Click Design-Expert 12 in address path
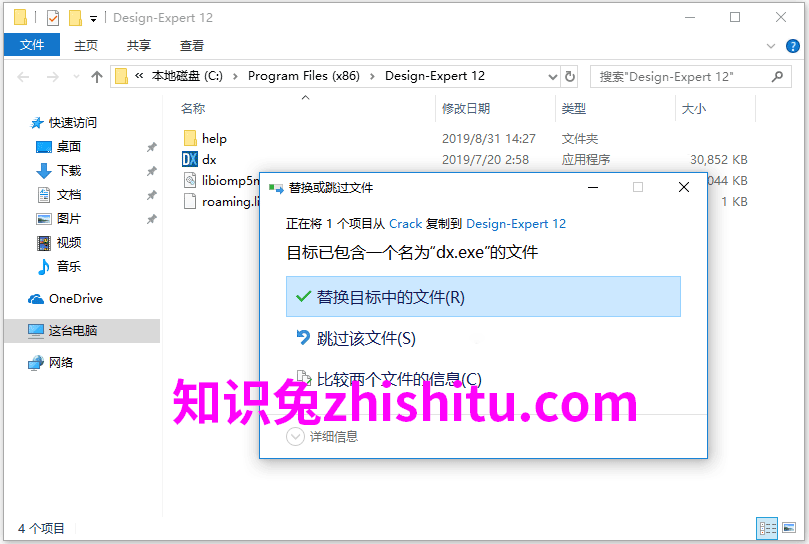This screenshot has height=544, width=809. pos(434,76)
